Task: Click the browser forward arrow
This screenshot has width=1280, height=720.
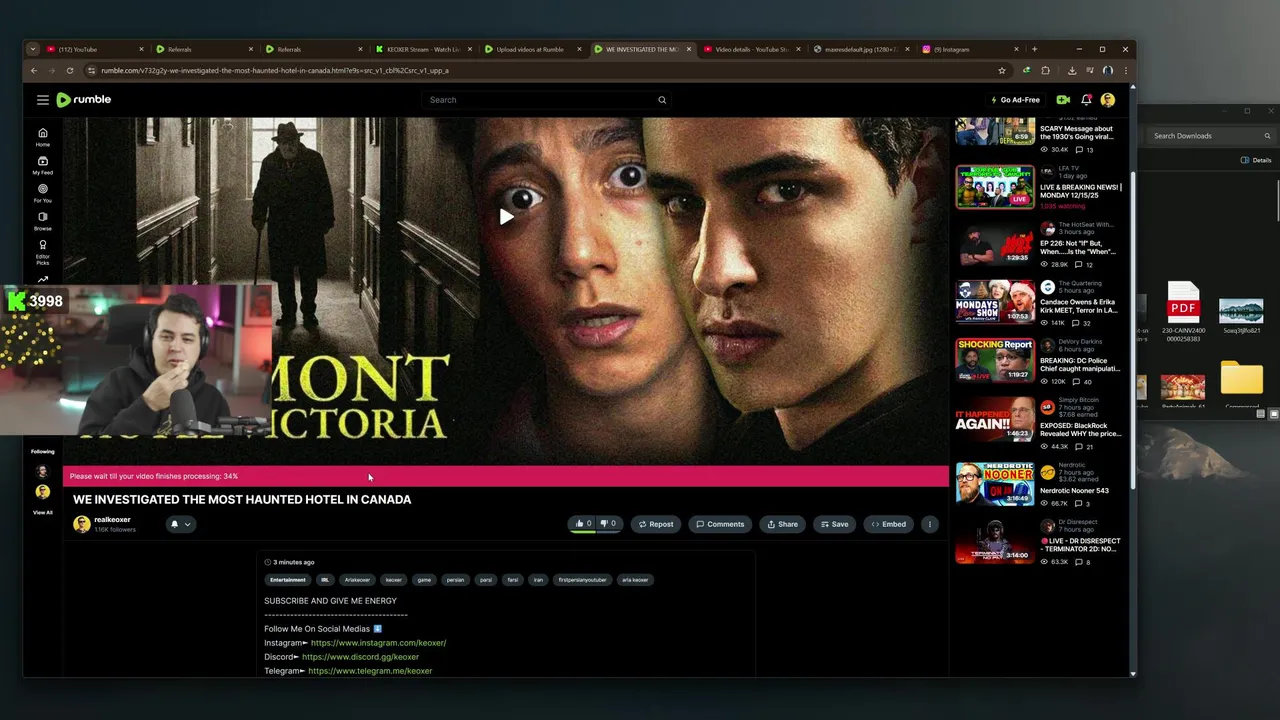Action: click(52, 71)
